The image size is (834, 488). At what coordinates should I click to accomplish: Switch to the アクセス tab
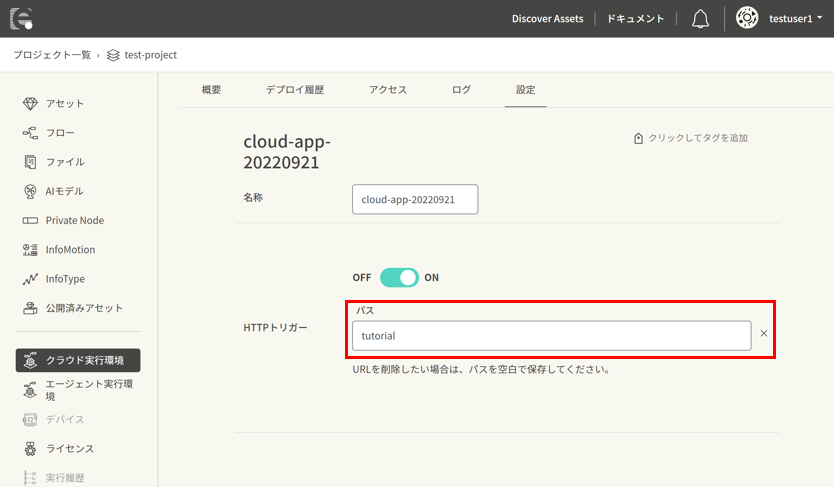click(x=388, y=90)
